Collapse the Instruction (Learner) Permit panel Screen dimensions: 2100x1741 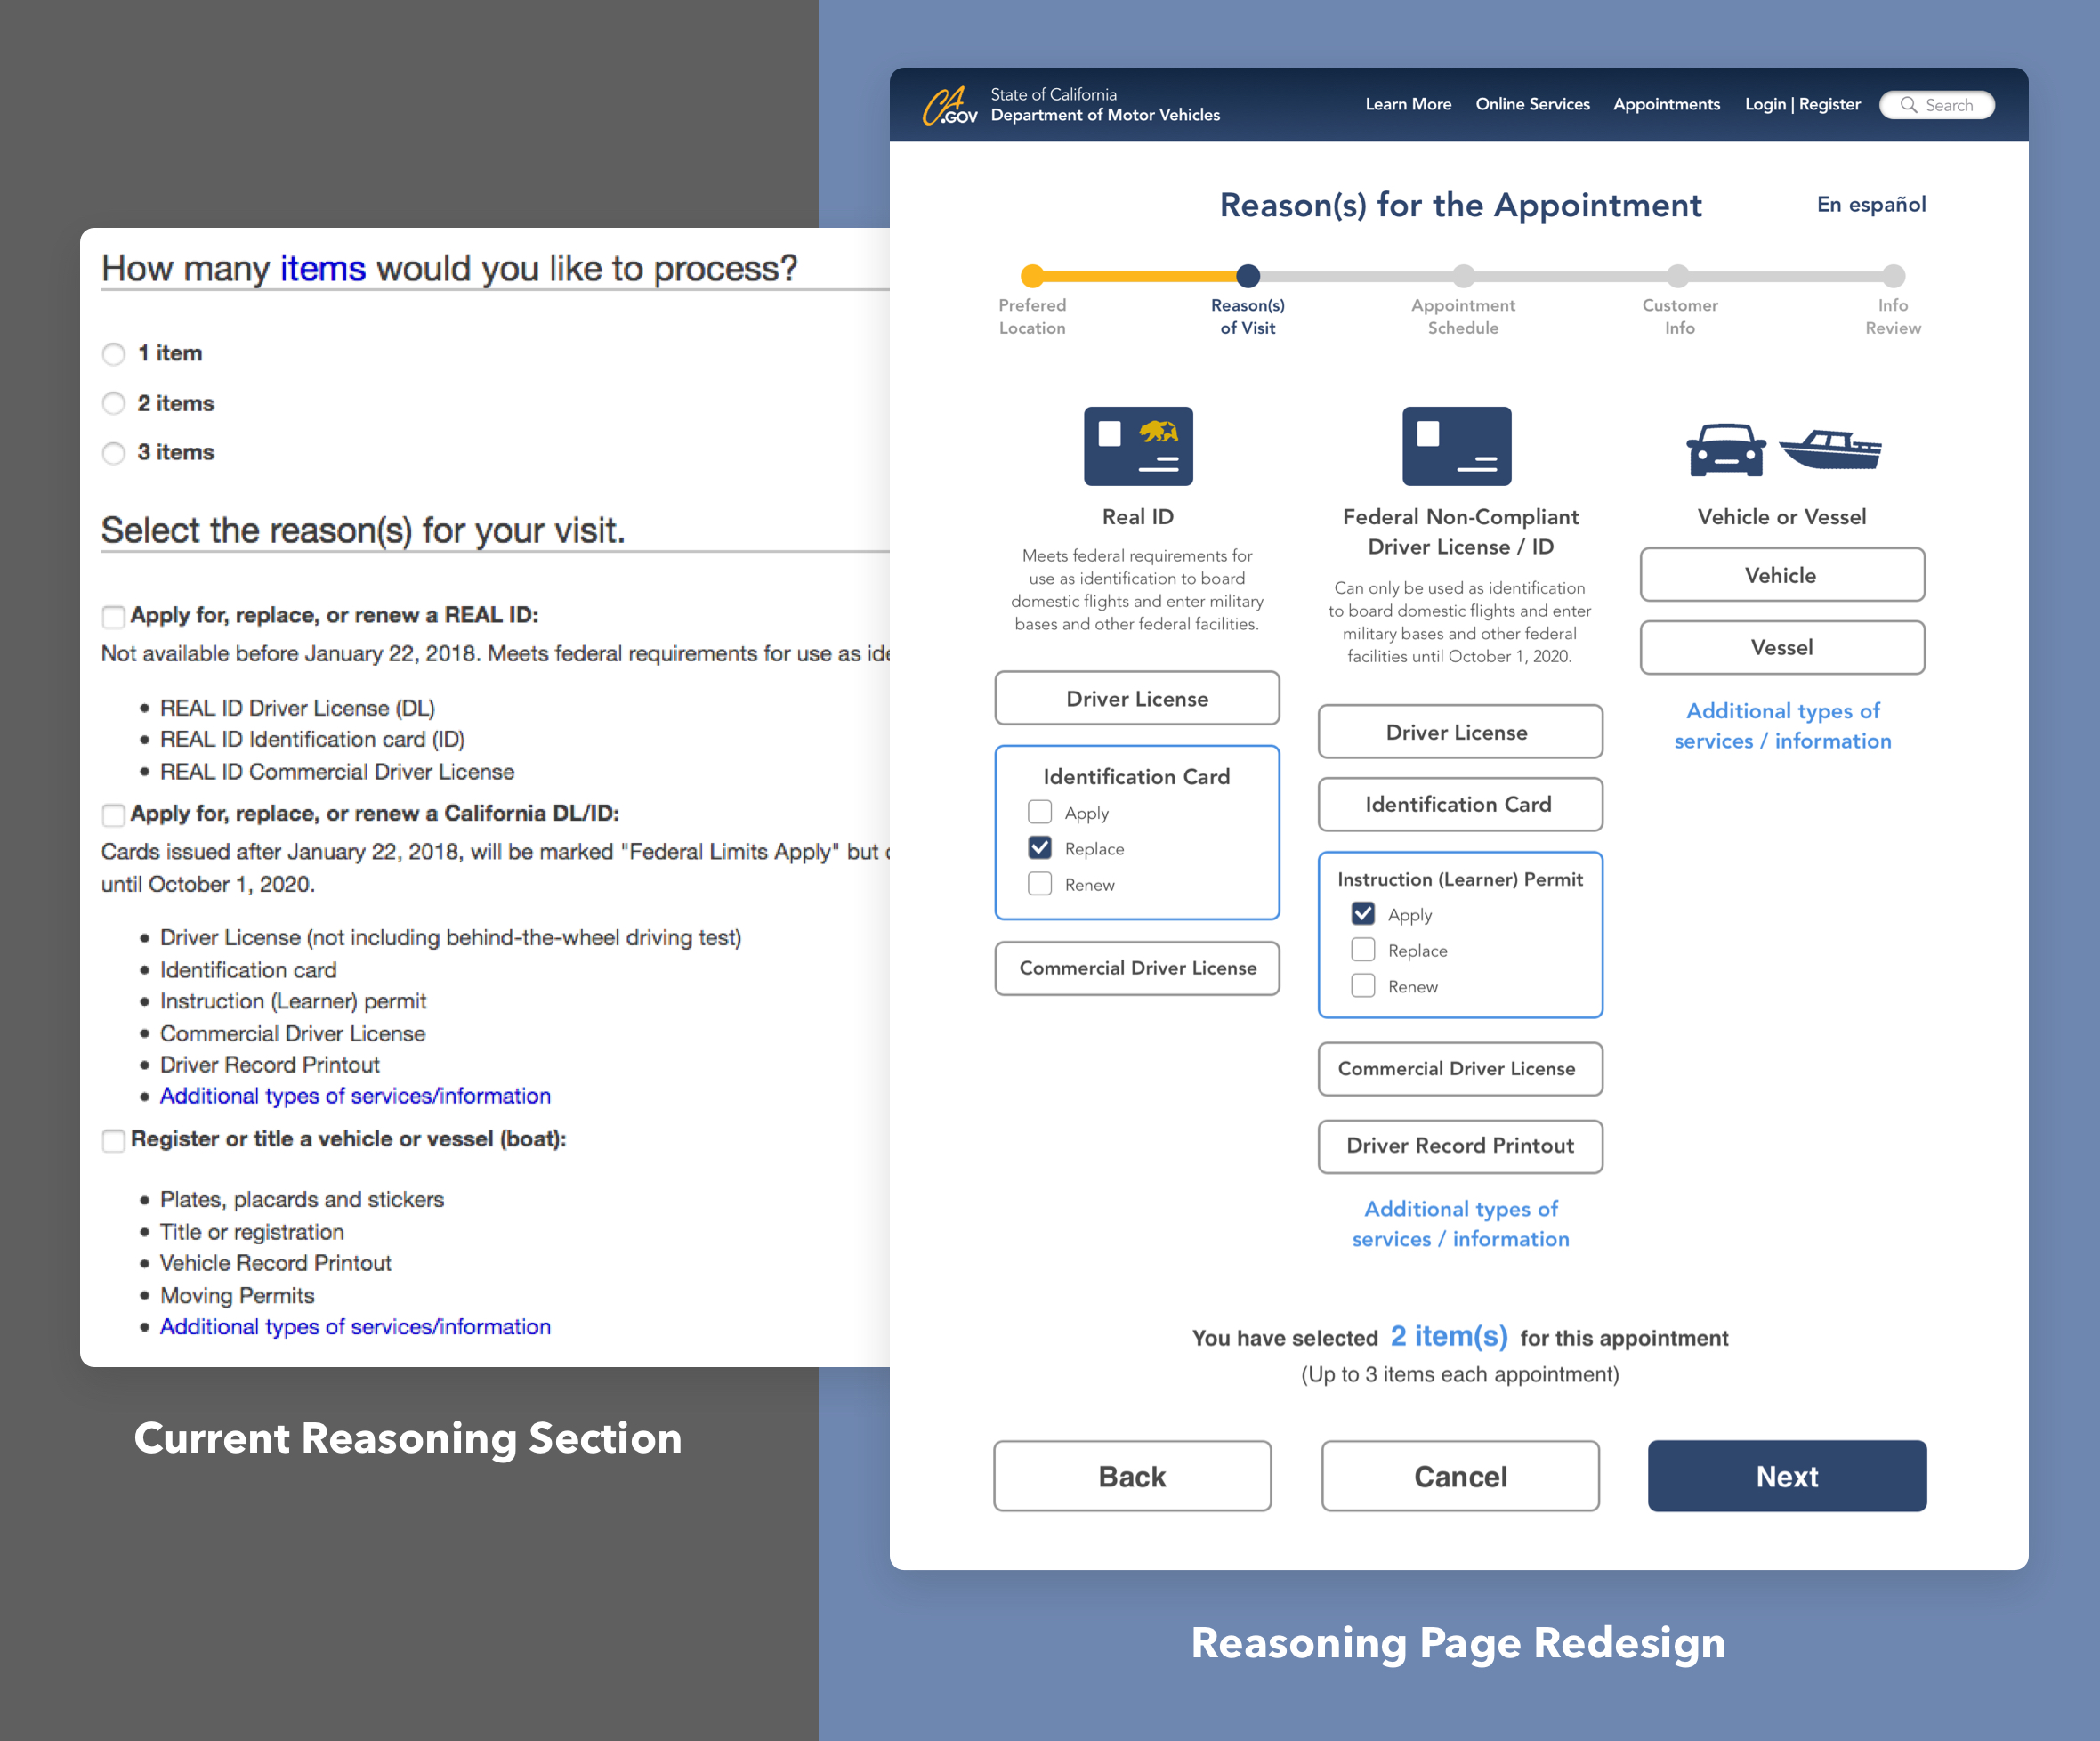pos(1460,879)
